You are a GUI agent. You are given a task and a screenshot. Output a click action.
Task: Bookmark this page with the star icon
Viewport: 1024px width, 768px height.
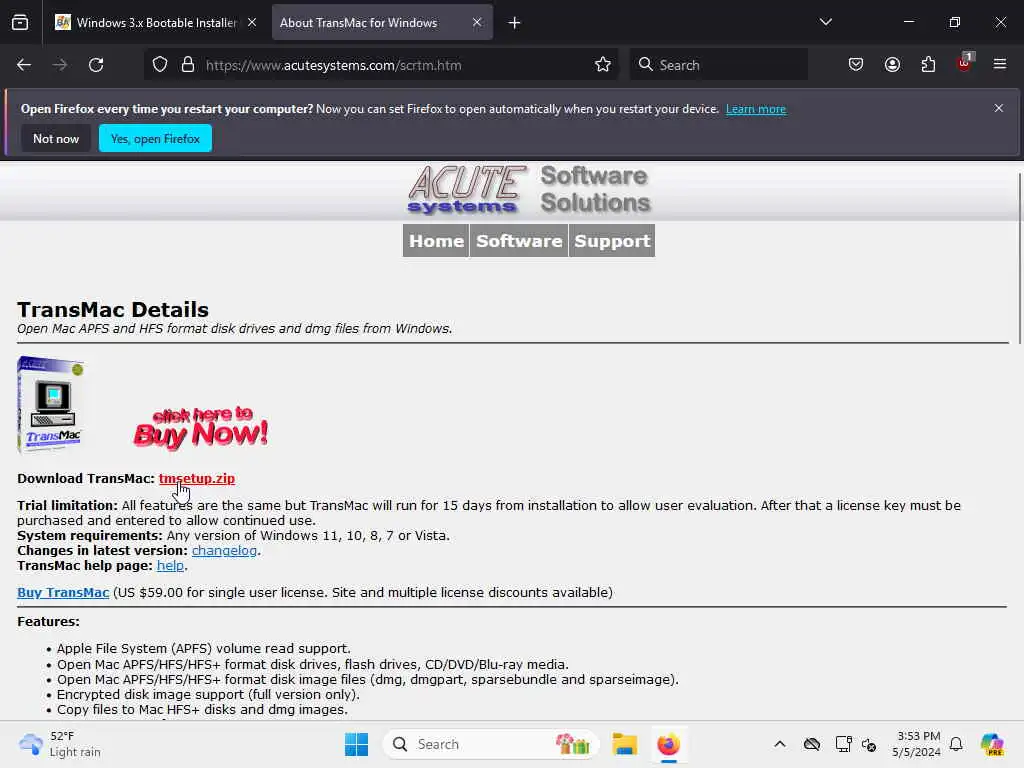pos(603,65)
